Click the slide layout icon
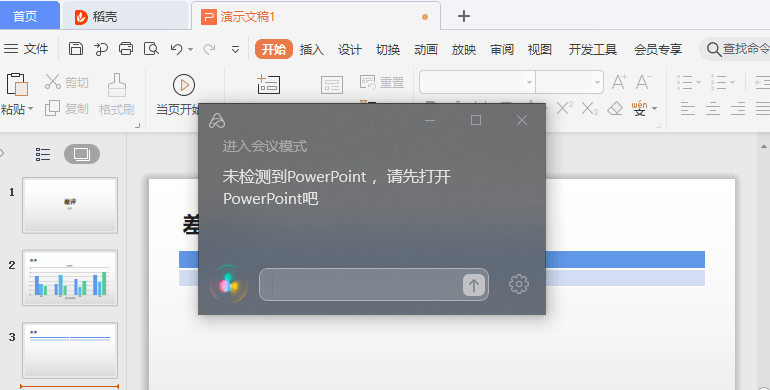The width and height of the screenshot is (770, 390). click(332, 84)
